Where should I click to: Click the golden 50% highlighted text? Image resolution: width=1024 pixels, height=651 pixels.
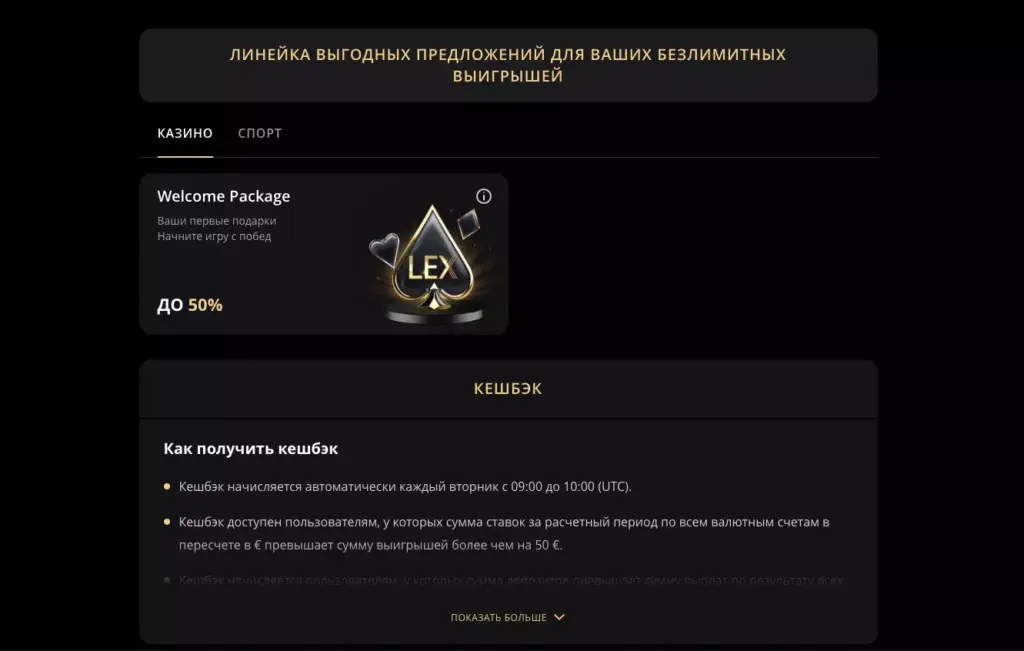(x=209, y=305)
